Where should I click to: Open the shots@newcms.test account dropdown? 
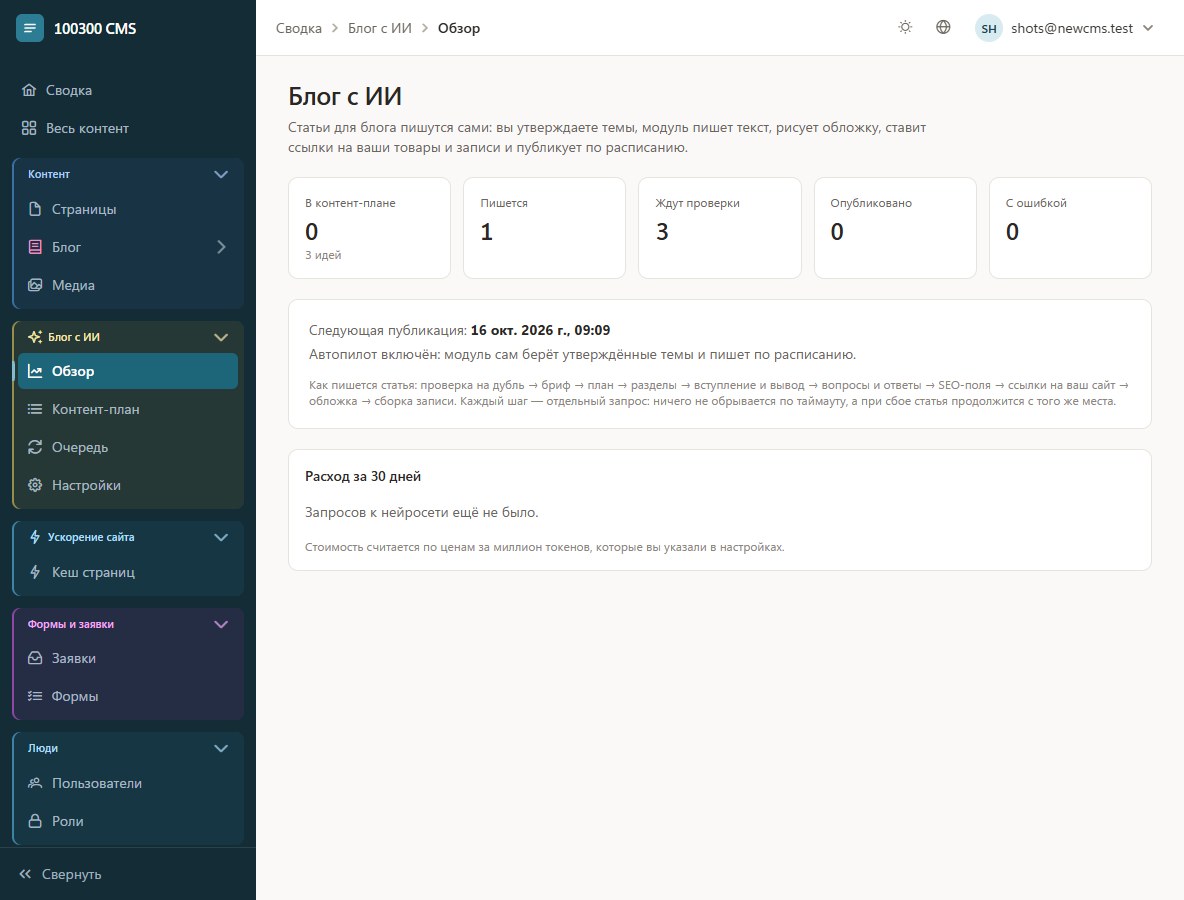pos(1065,29)
